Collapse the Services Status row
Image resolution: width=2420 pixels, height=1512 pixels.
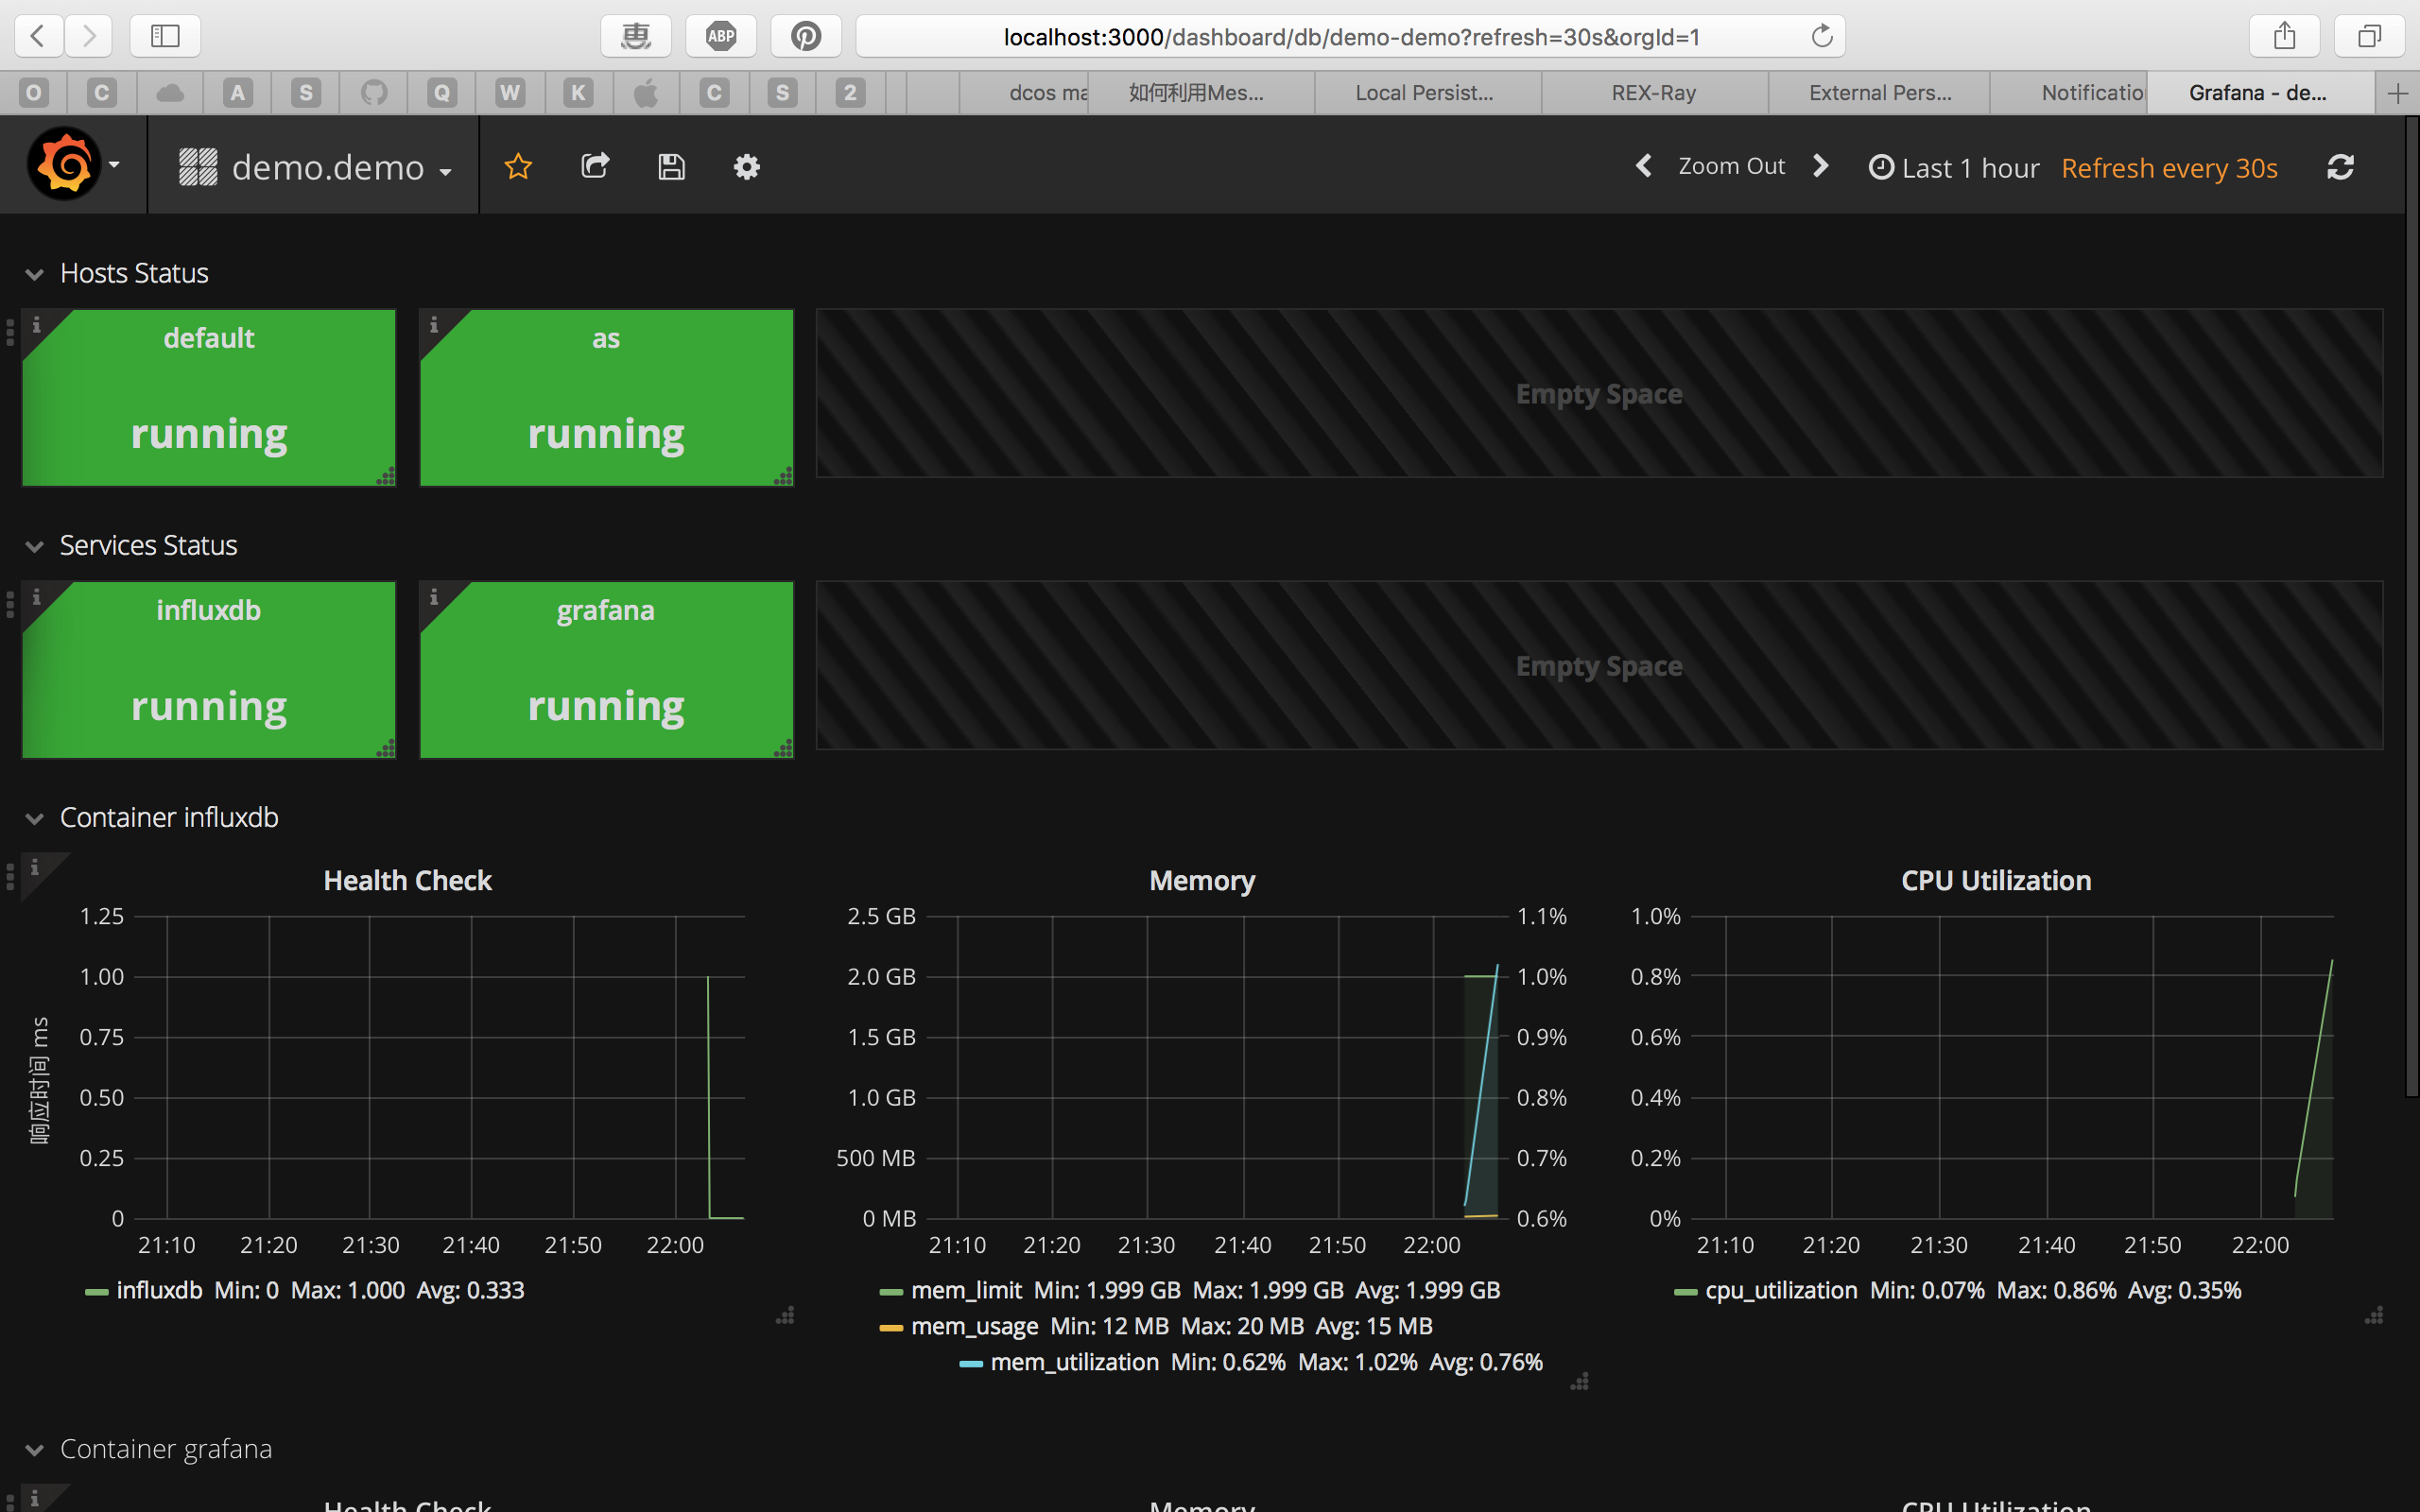[34, 546]
